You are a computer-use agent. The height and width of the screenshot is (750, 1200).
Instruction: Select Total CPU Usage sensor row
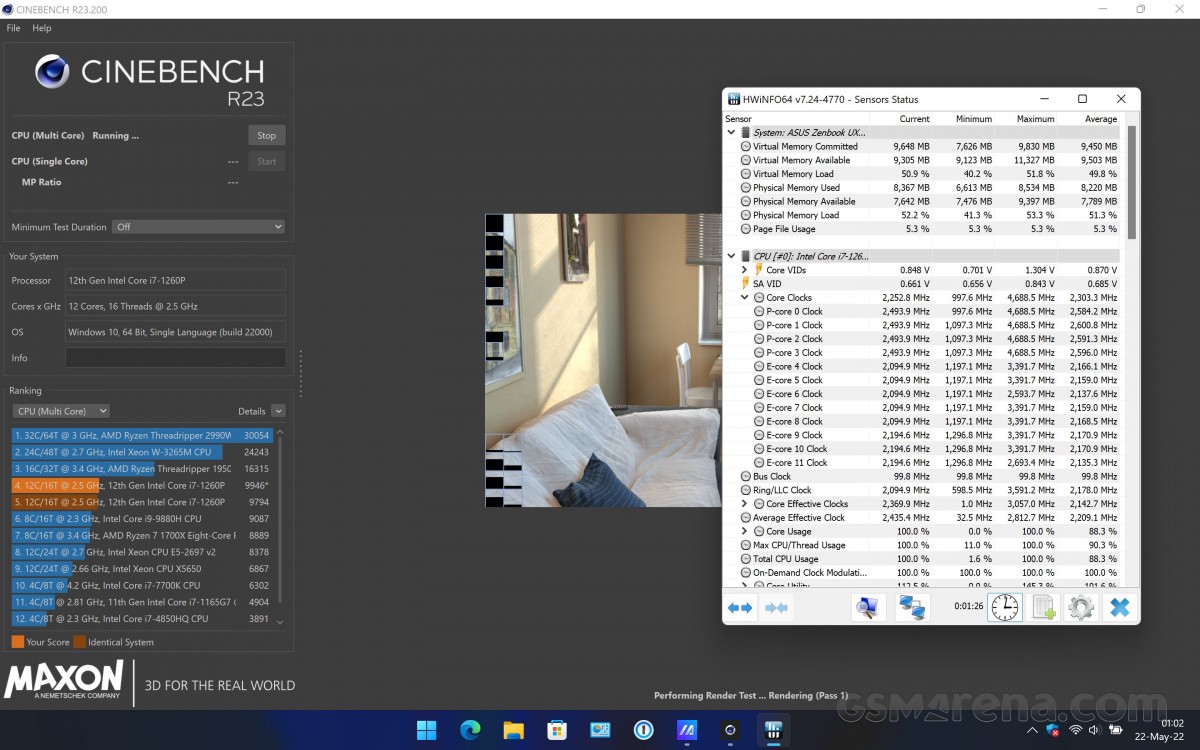(x=921, y=559)
